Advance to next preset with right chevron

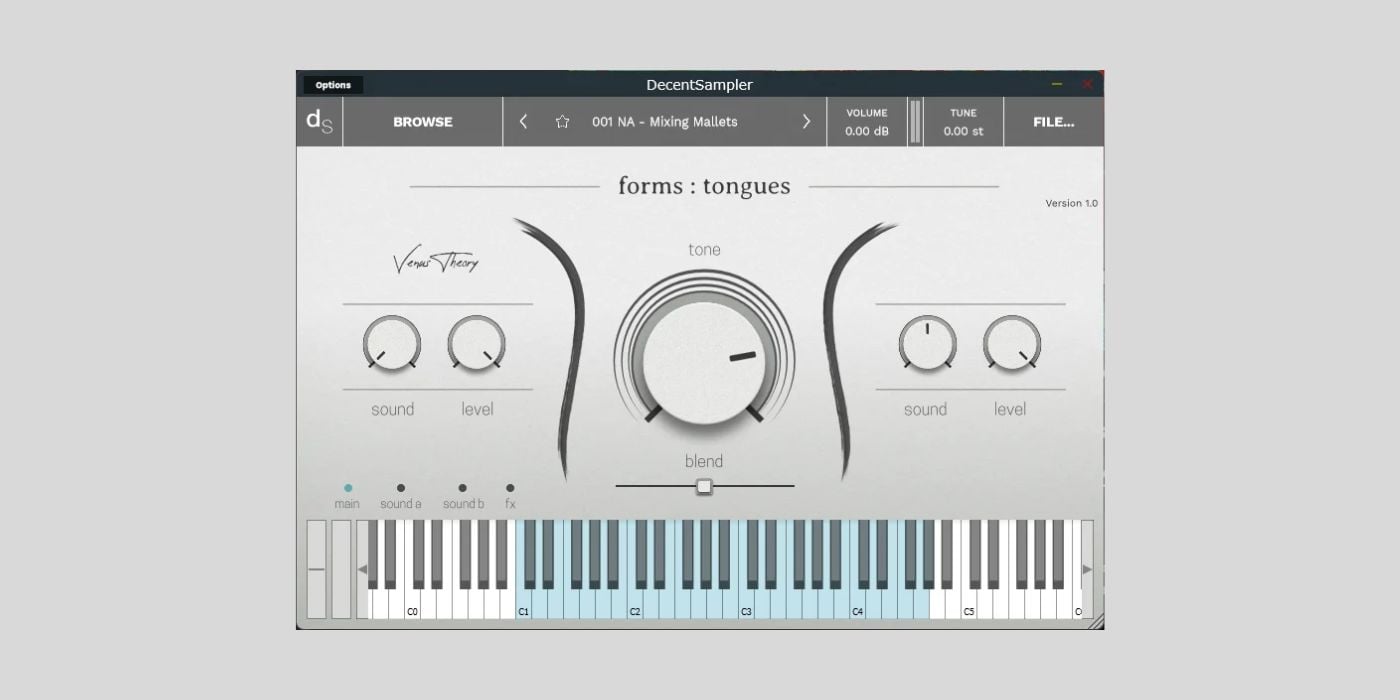(807, 121)
